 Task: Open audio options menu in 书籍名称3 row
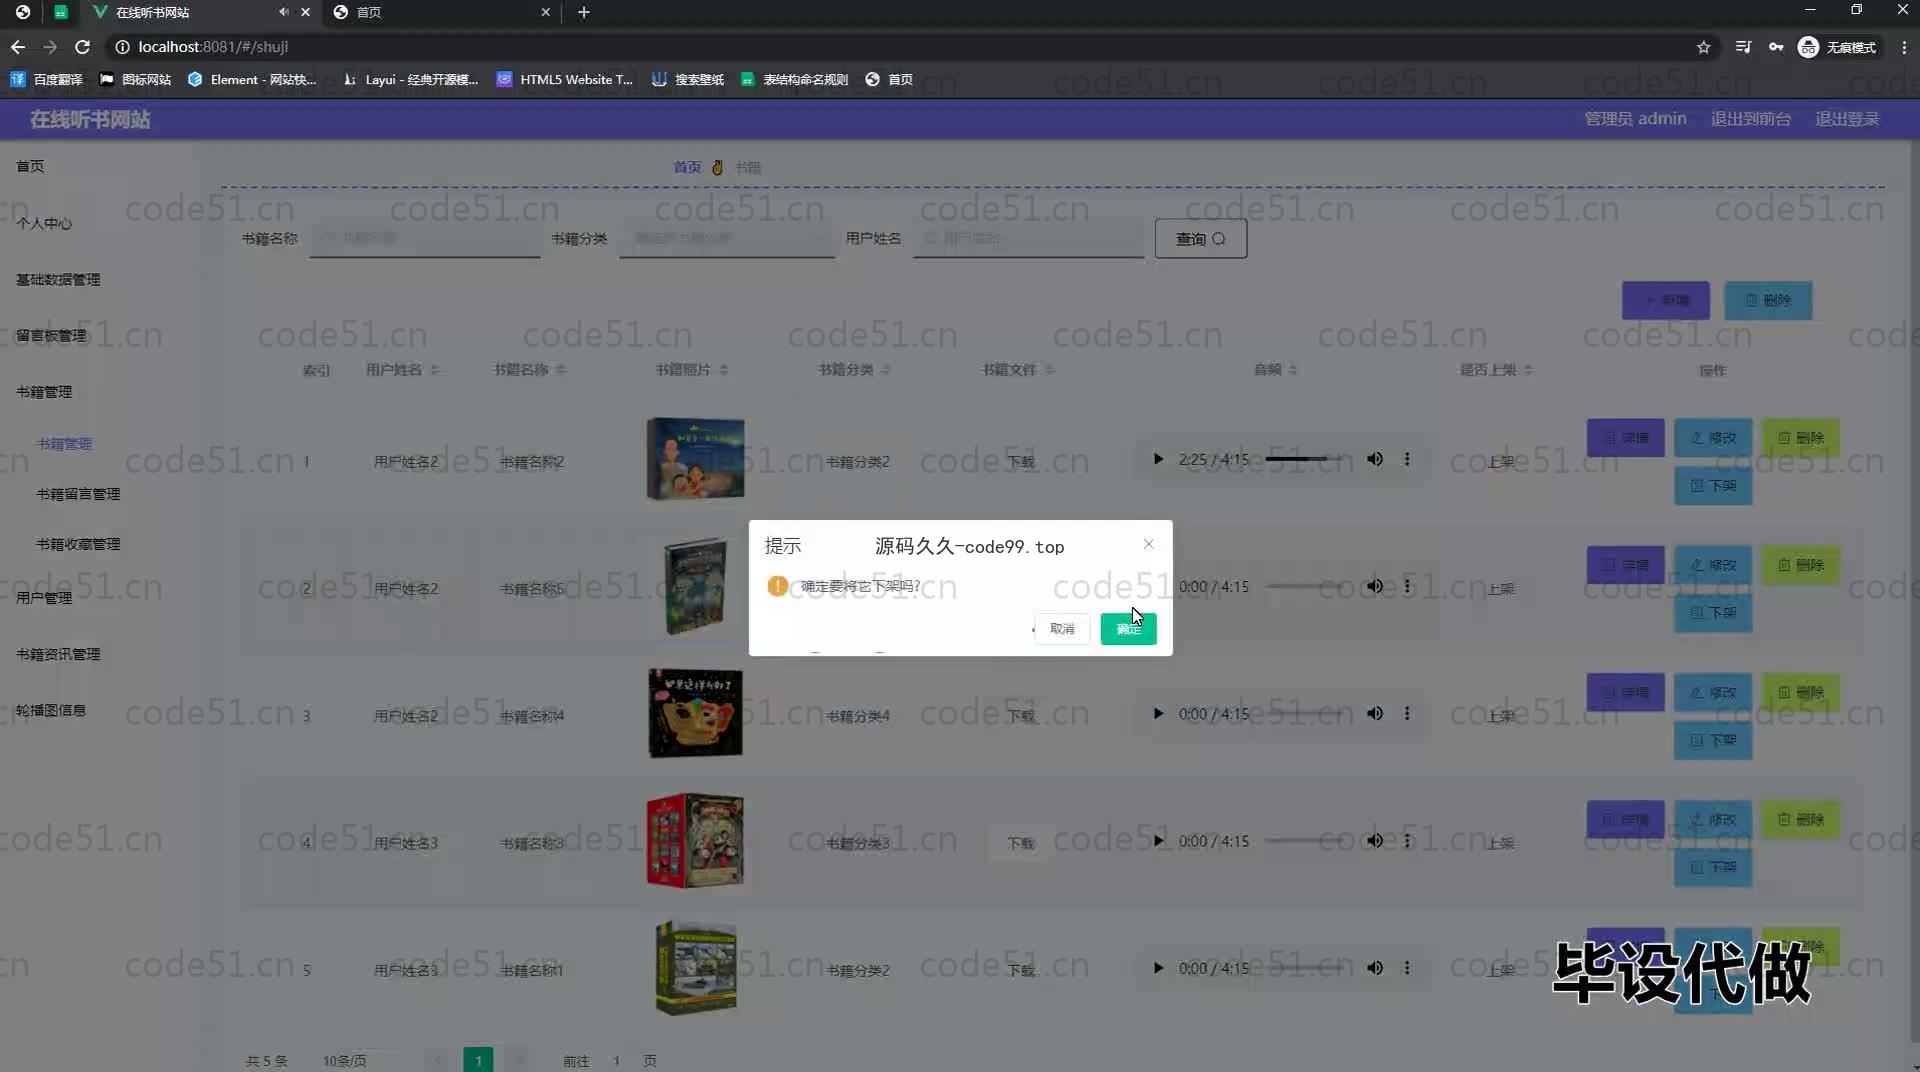1407,841
